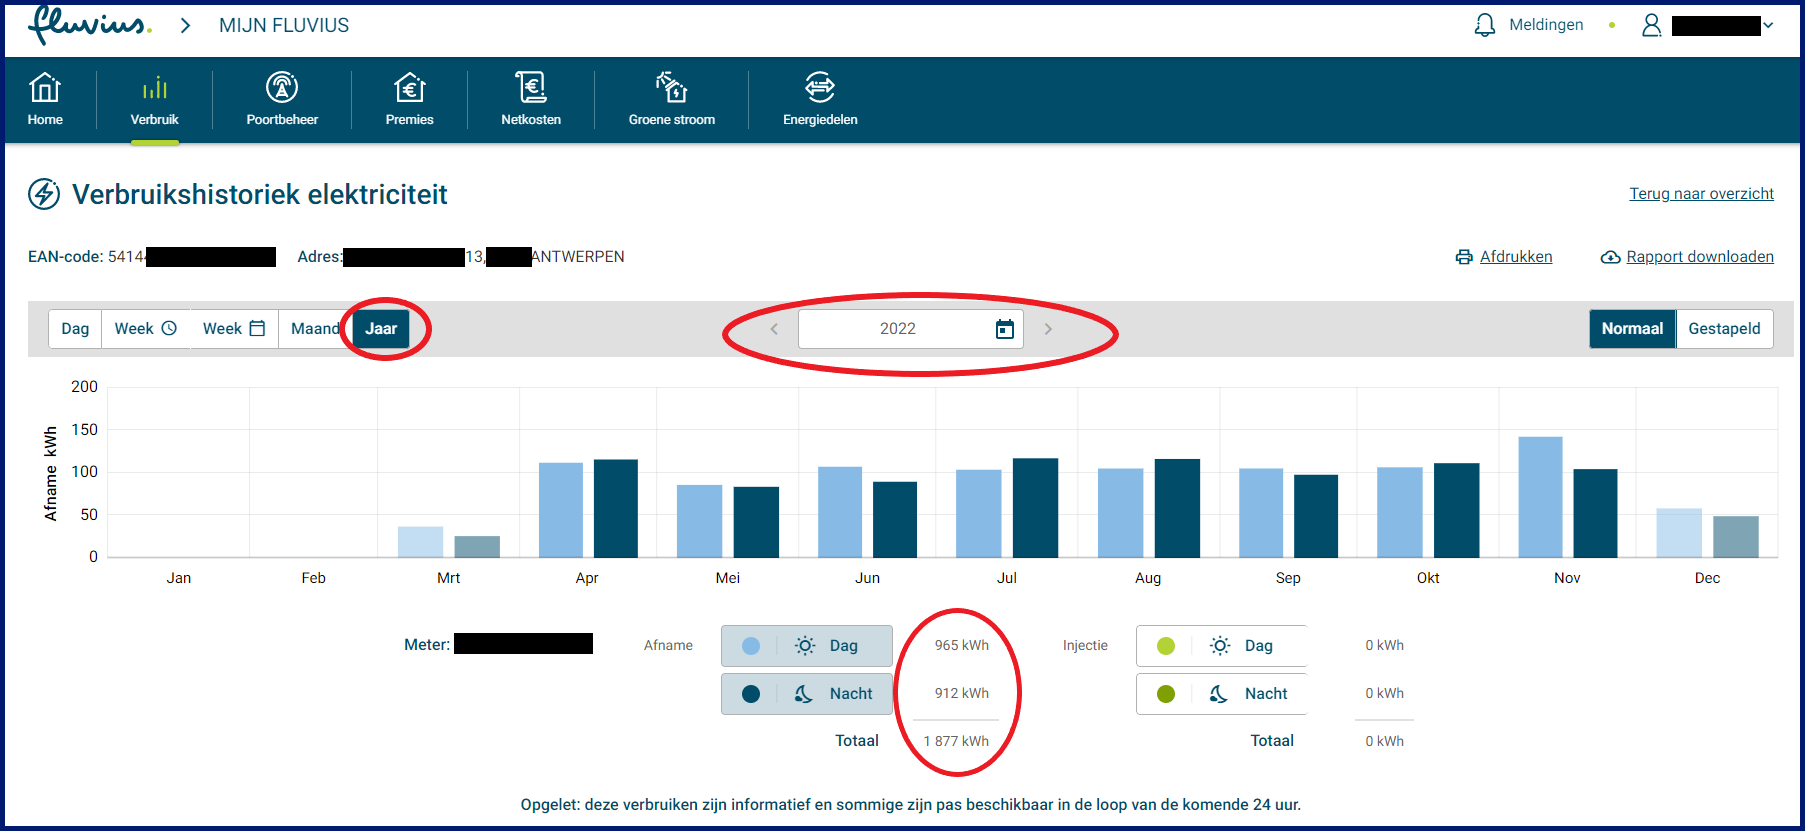
Task: Click the Afdrukken print link
Action: point(1515,257)
